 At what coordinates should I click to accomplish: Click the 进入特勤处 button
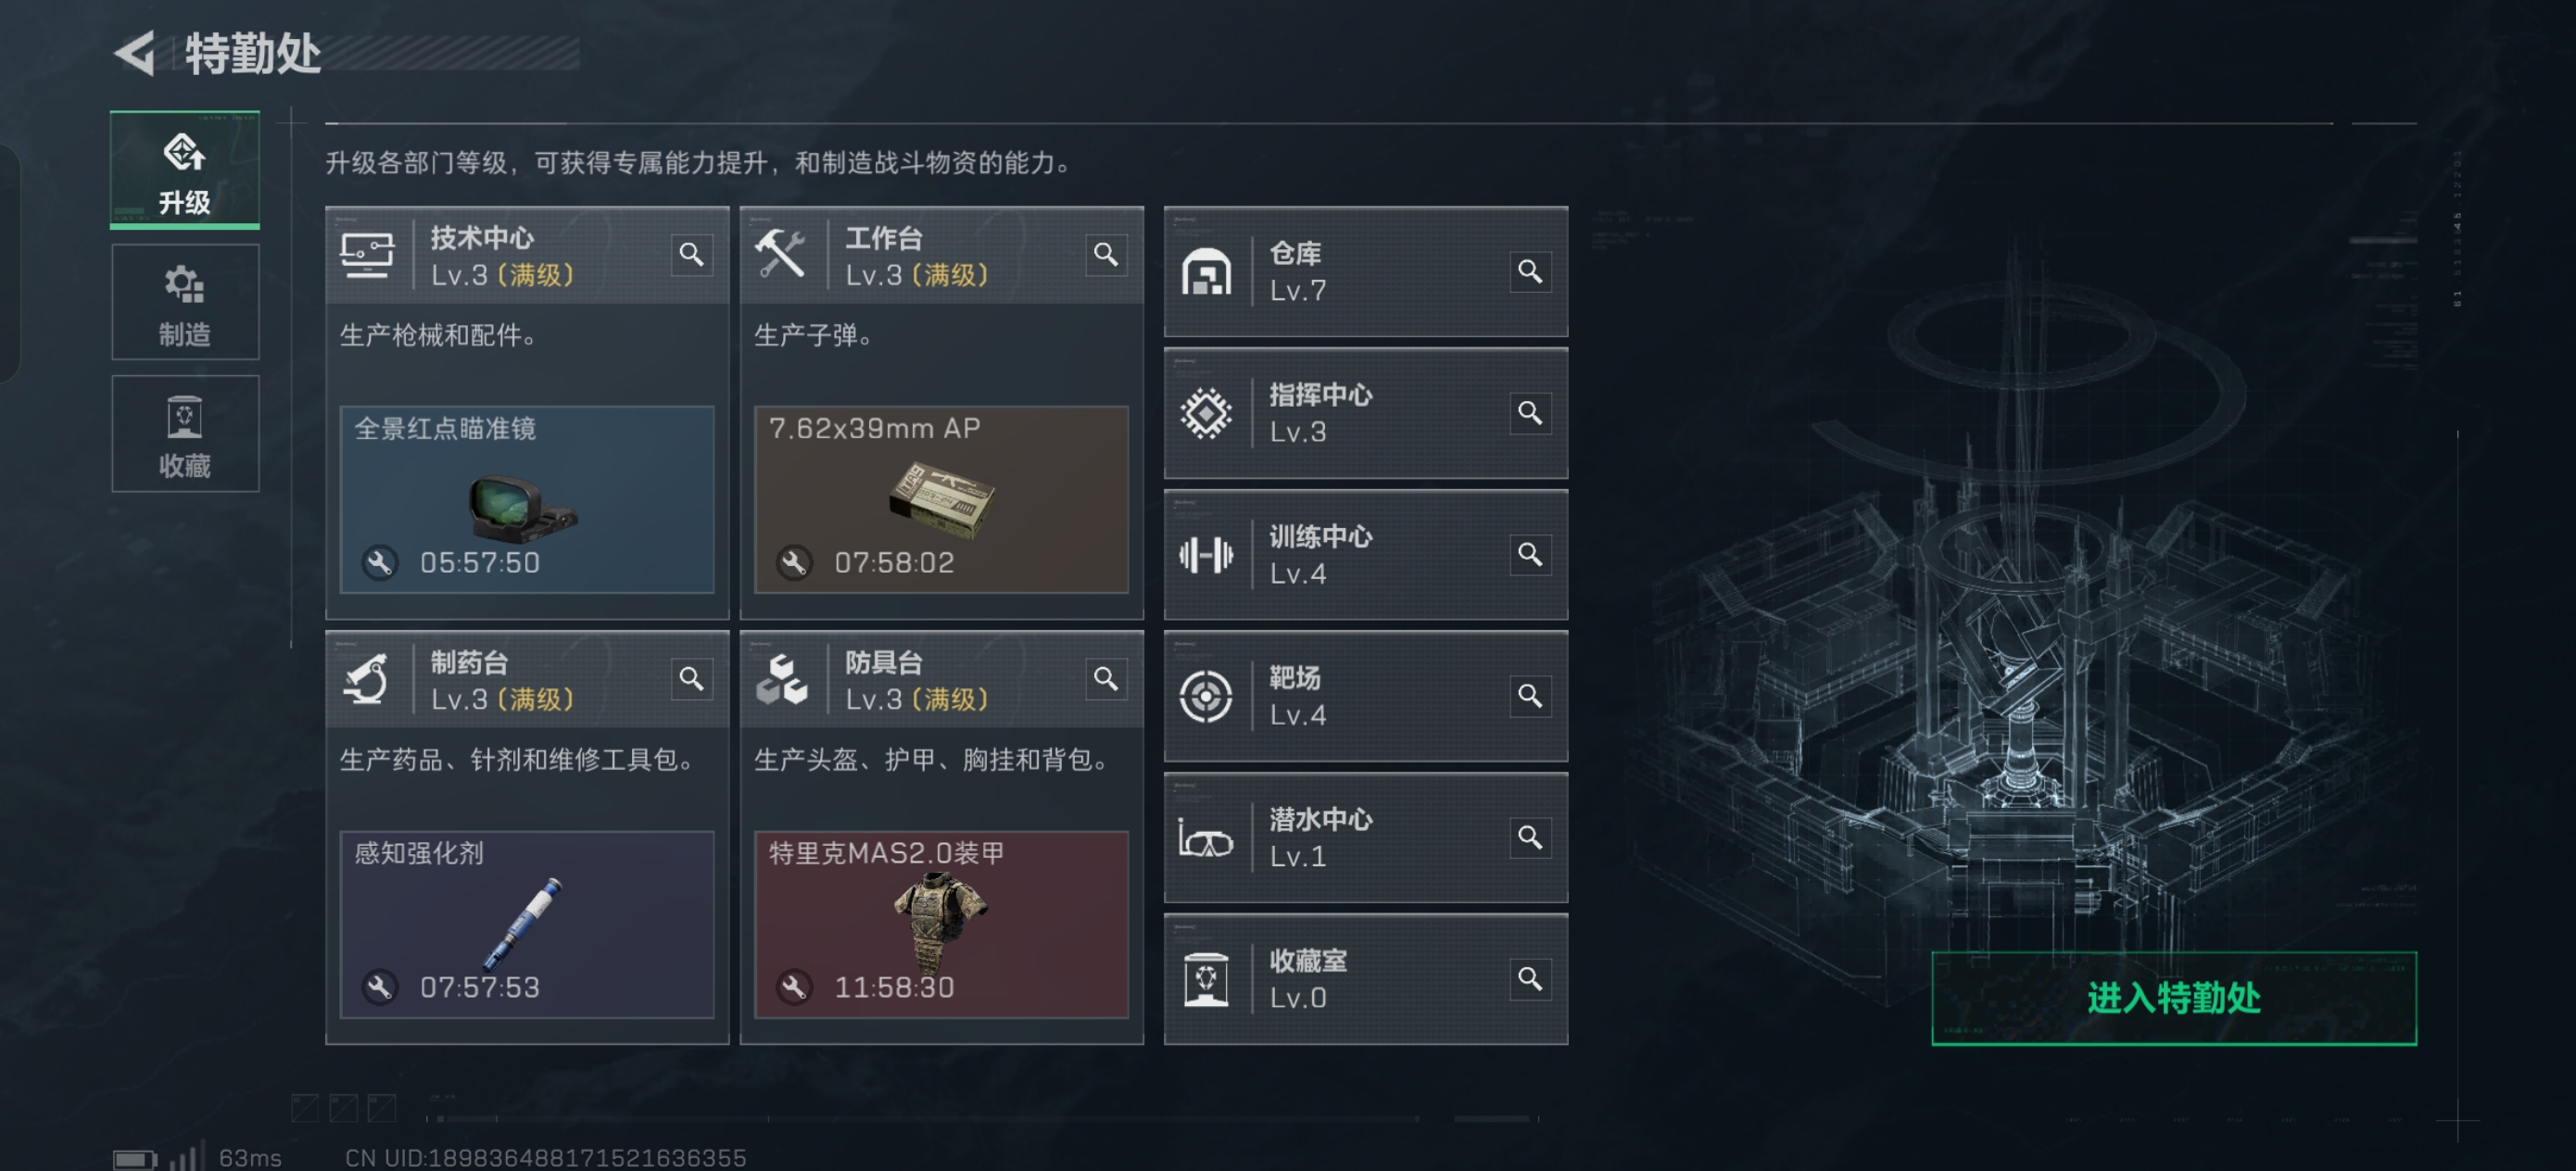[2173, 998]
